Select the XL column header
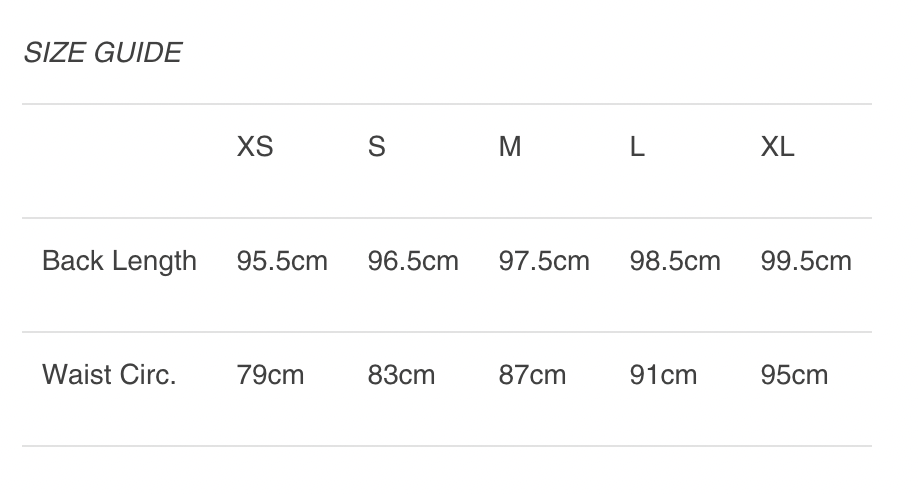This screenshot has height=494, width=918. click(777, 146)
